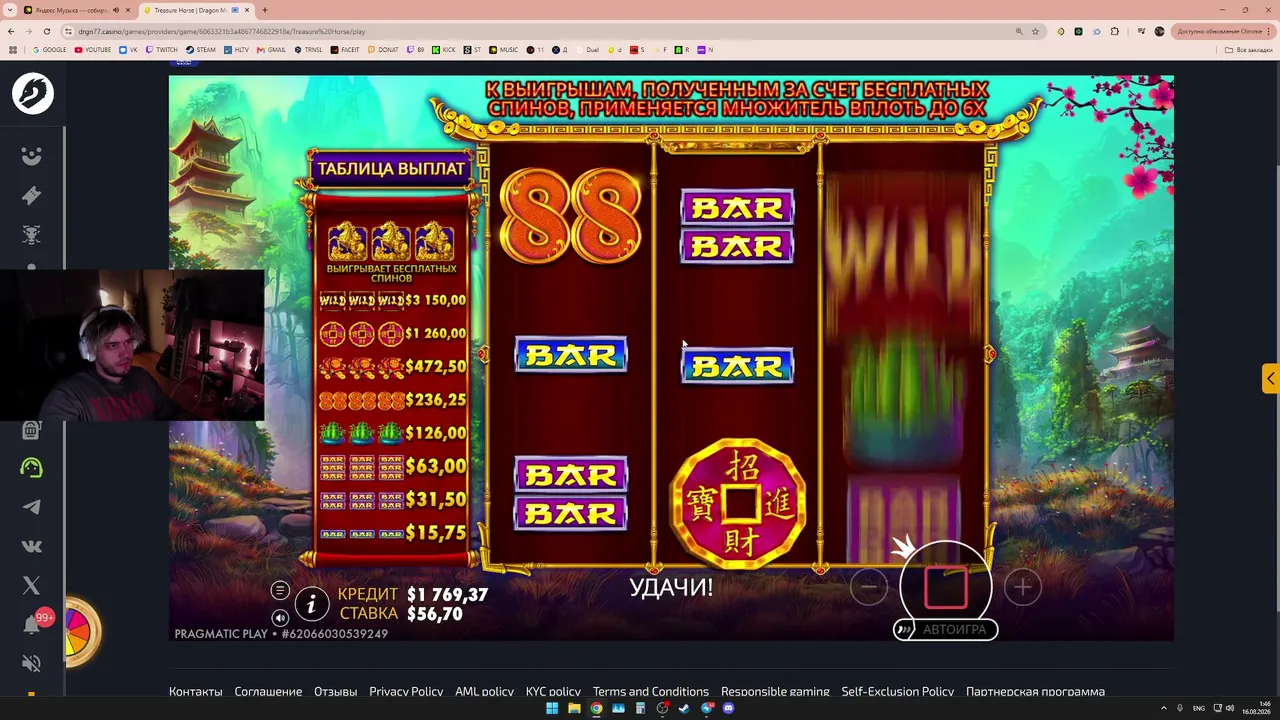Open the clock showing 1:46 in the tray
The height and width of the screenshot is (720, 1280).
(x=1257, y=708)
